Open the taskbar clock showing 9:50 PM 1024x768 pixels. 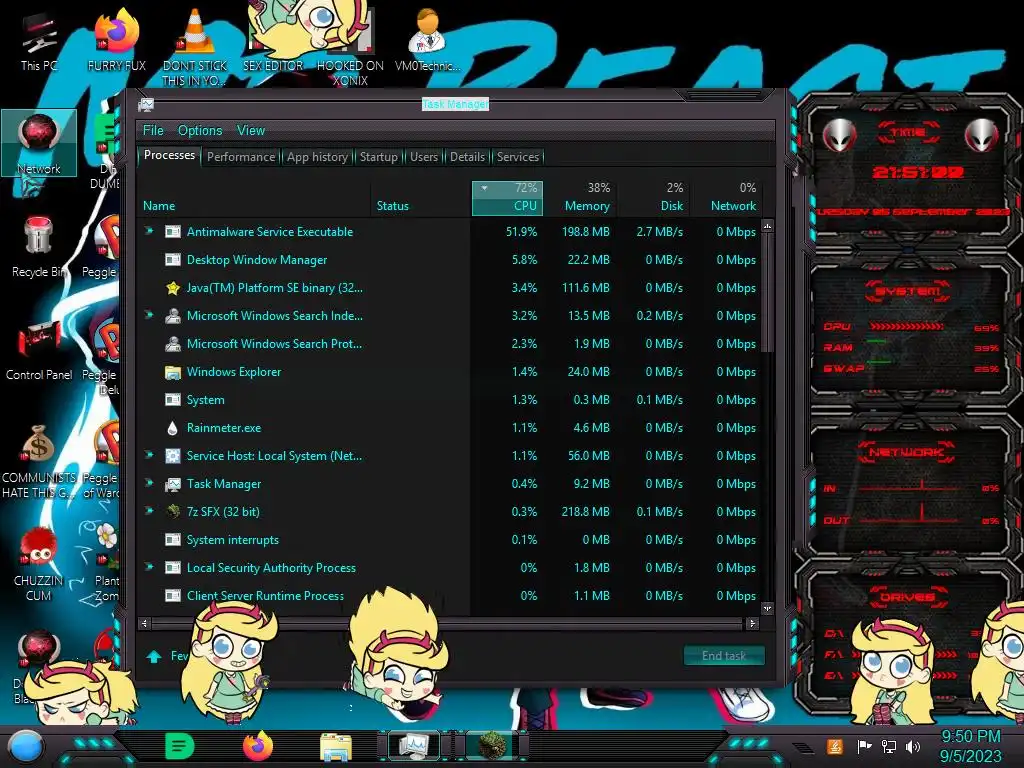970,746
